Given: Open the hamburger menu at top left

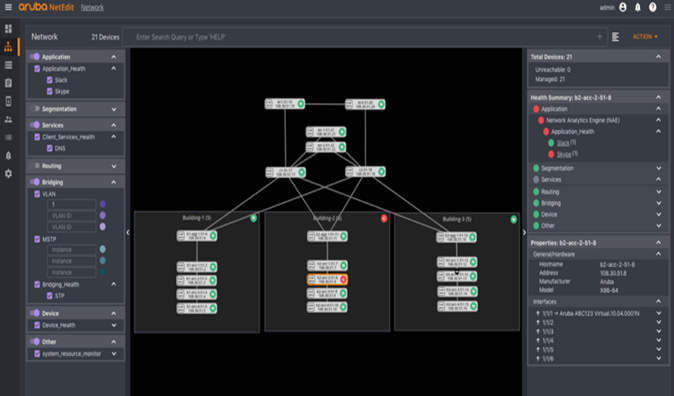Looking at the screenshot, I should (x=8, y=7).
